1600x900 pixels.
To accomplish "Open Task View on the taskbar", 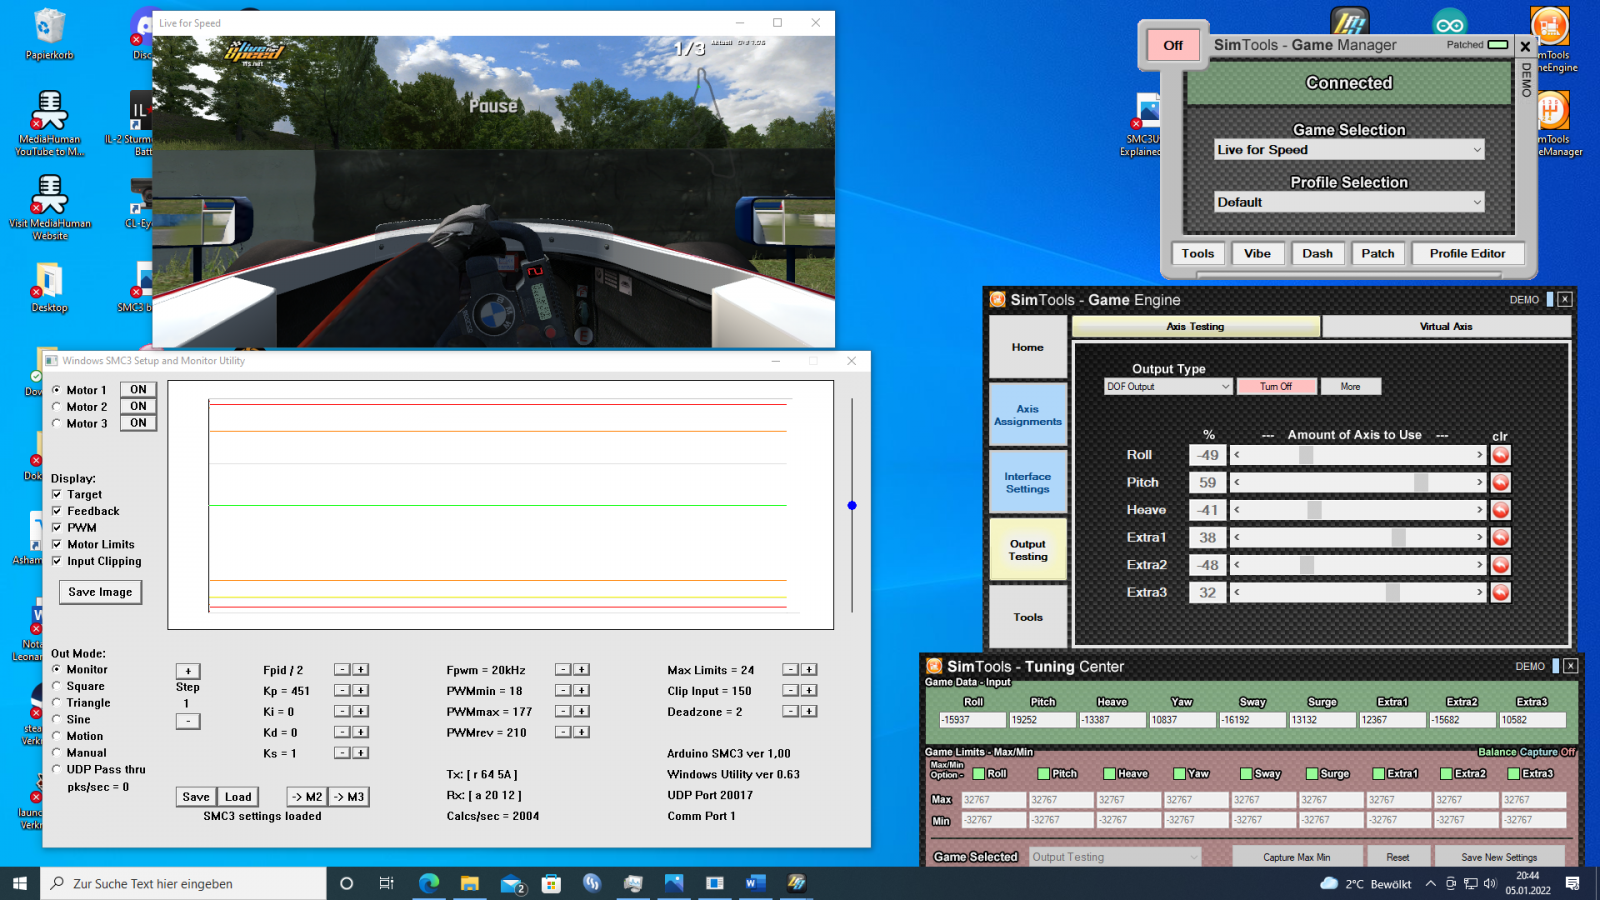I will (387, 883).
